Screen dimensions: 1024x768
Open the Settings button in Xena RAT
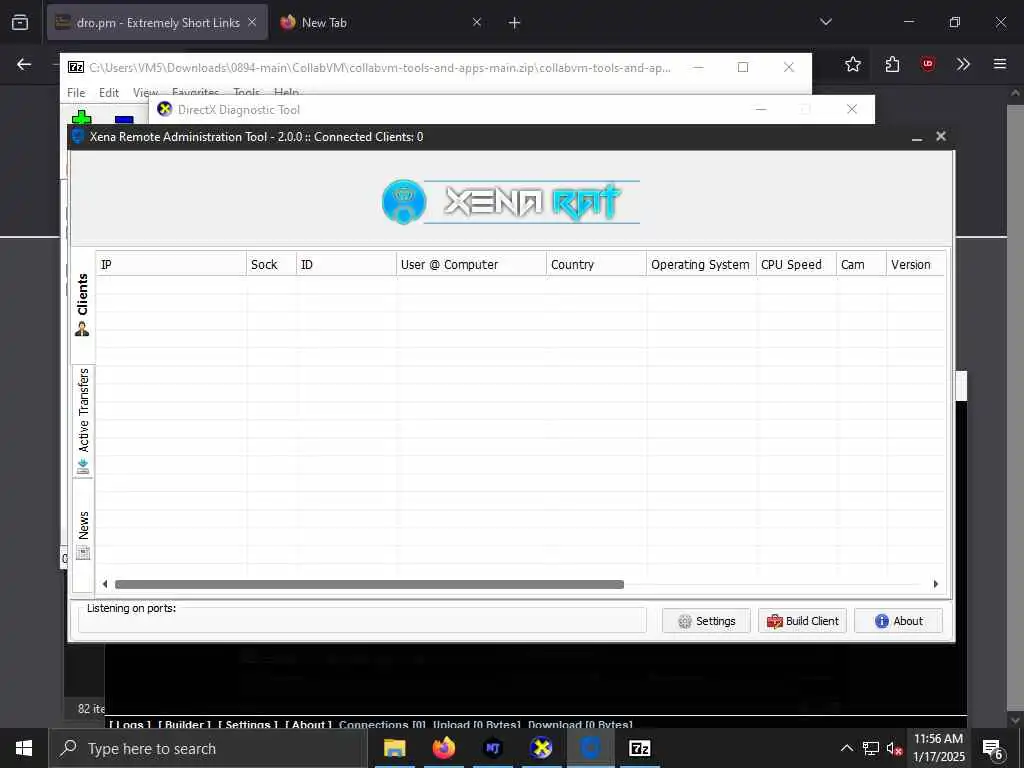click(706, 621)
